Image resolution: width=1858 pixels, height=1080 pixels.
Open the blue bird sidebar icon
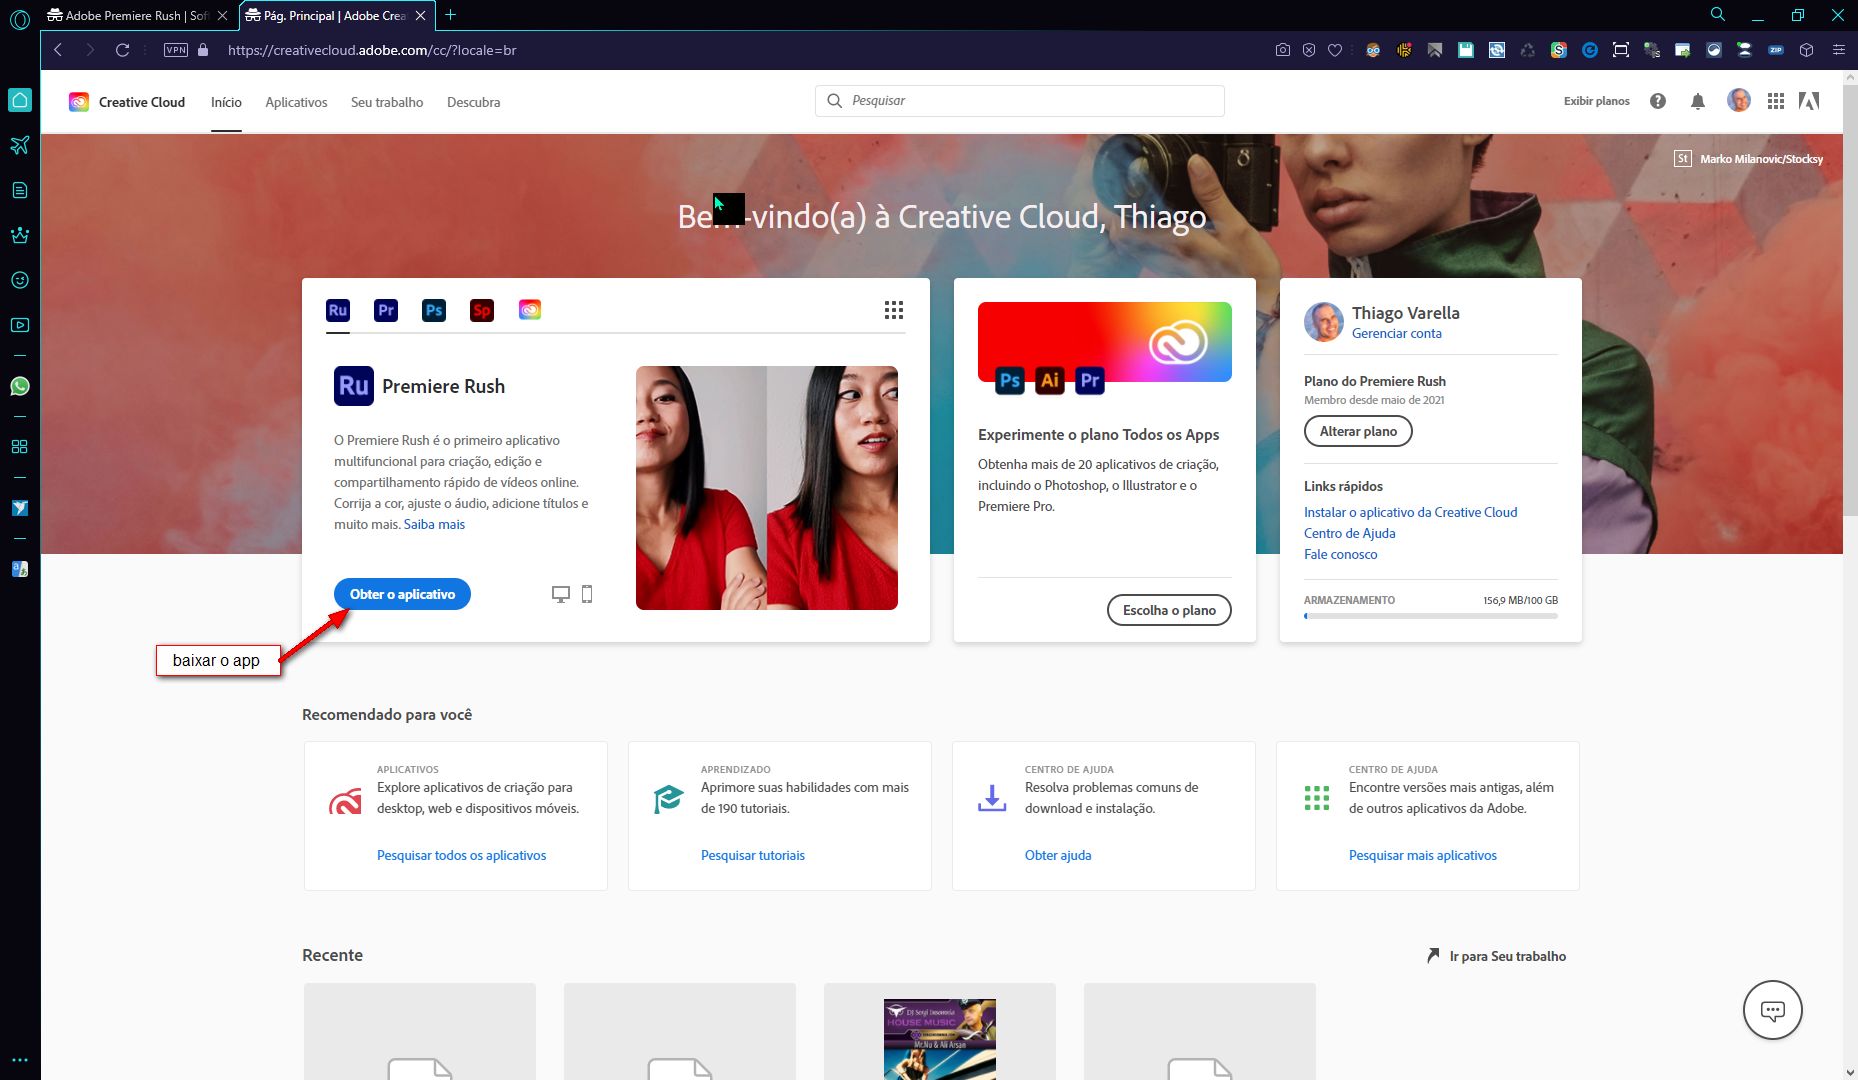point(20,508)
